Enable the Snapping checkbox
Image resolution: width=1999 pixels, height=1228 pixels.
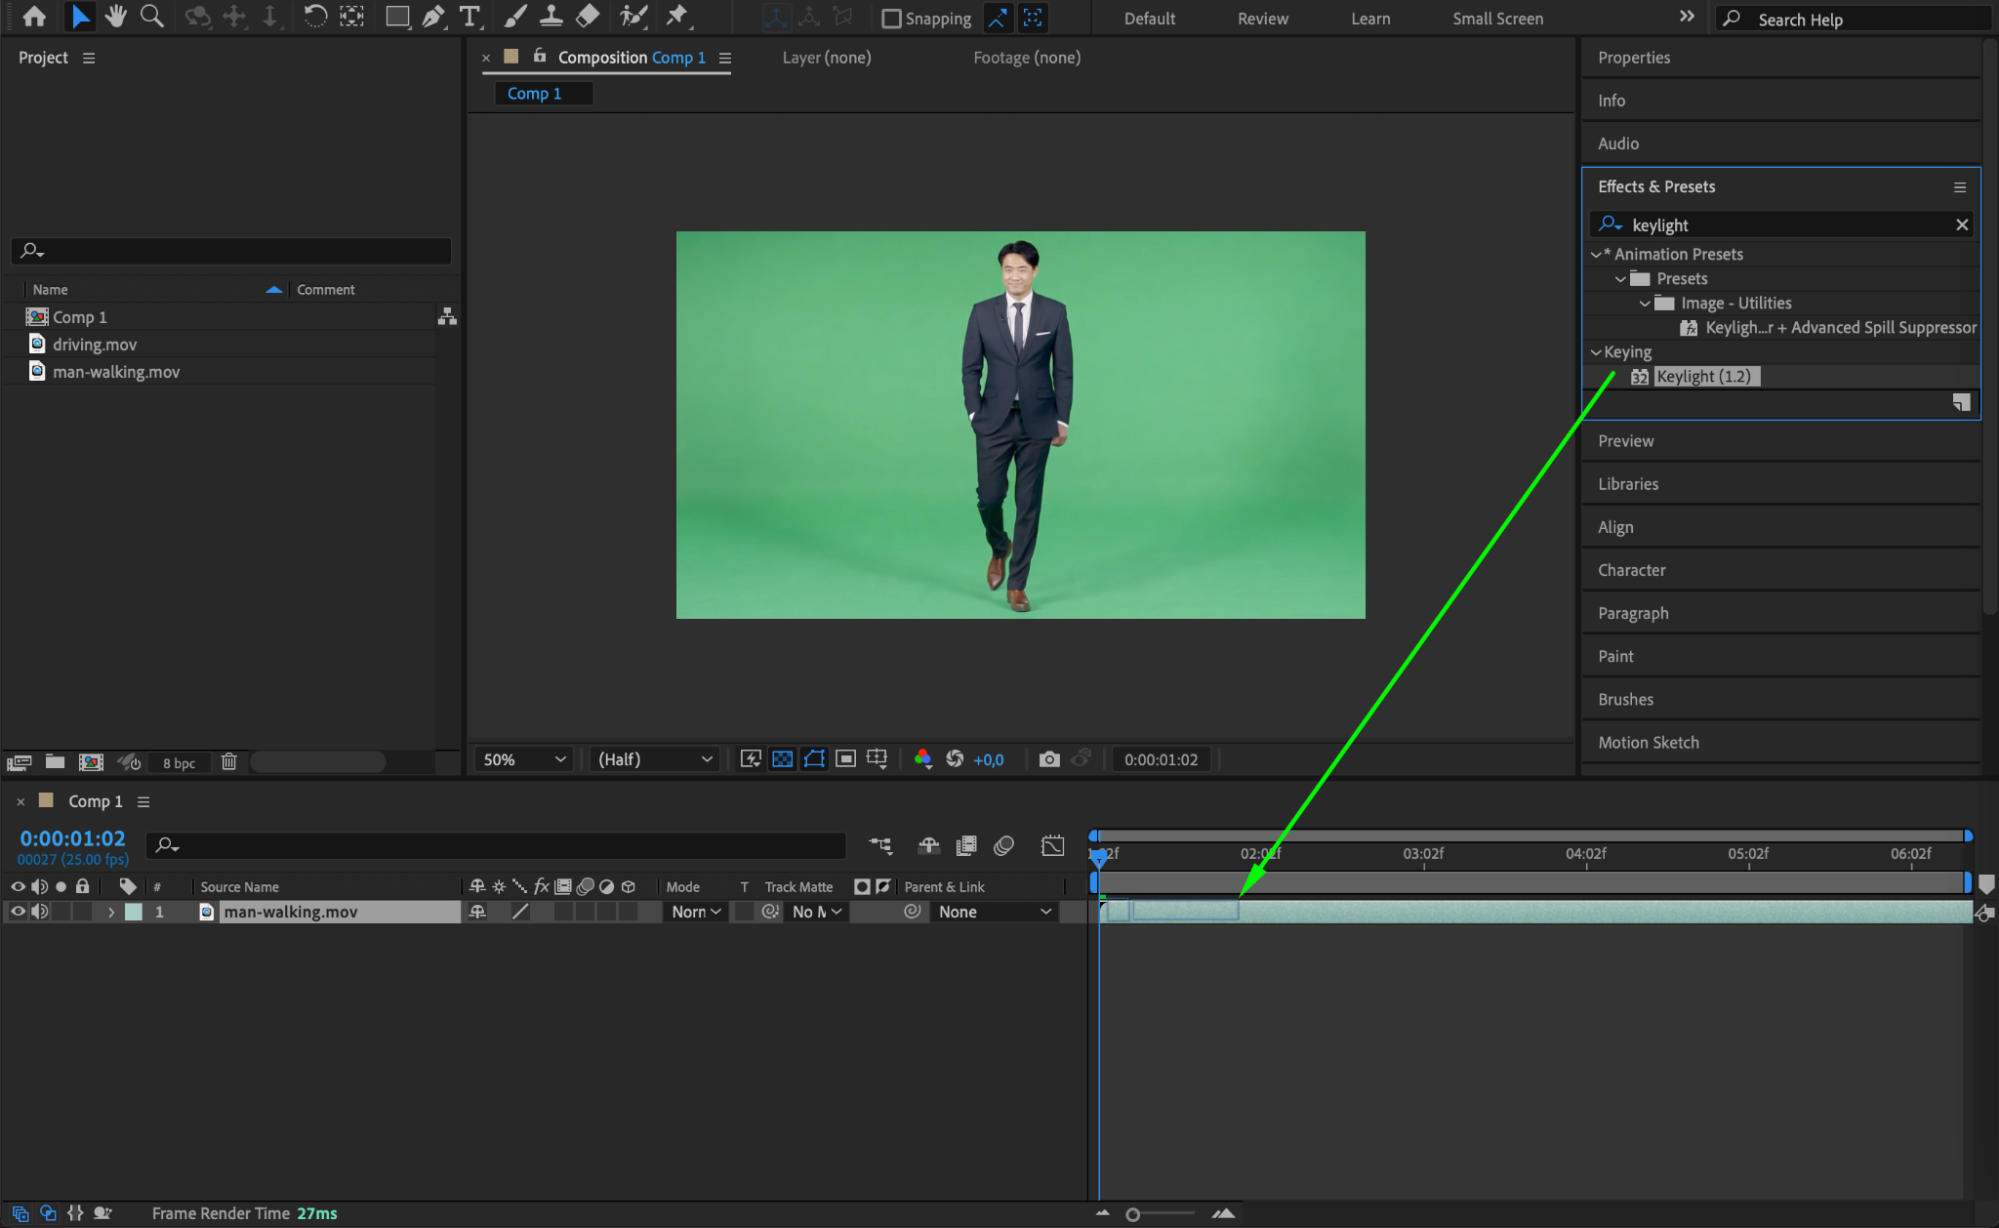(891, 18)
